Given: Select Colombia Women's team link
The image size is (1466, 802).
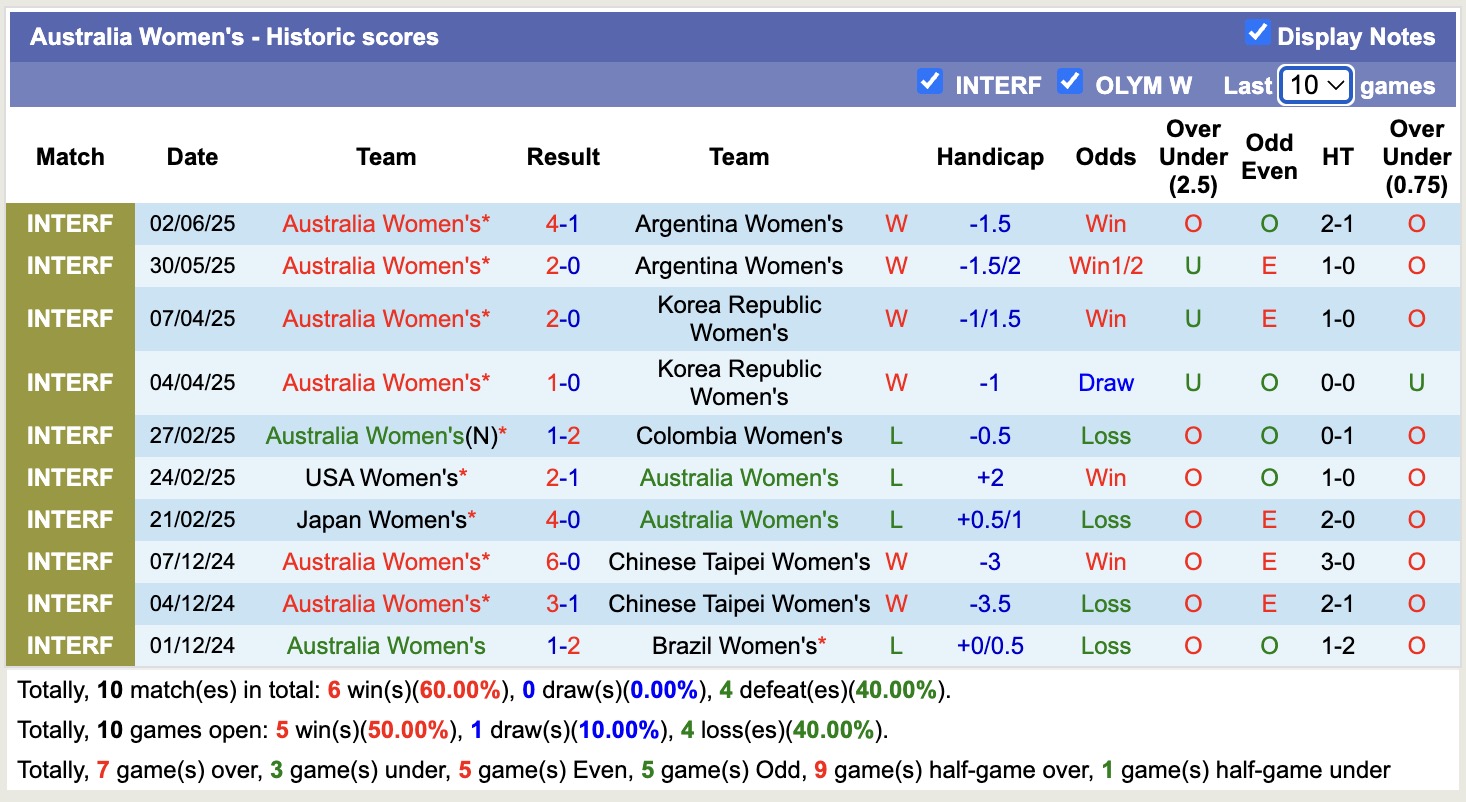Looking at the screenshot, I should 739,436.
